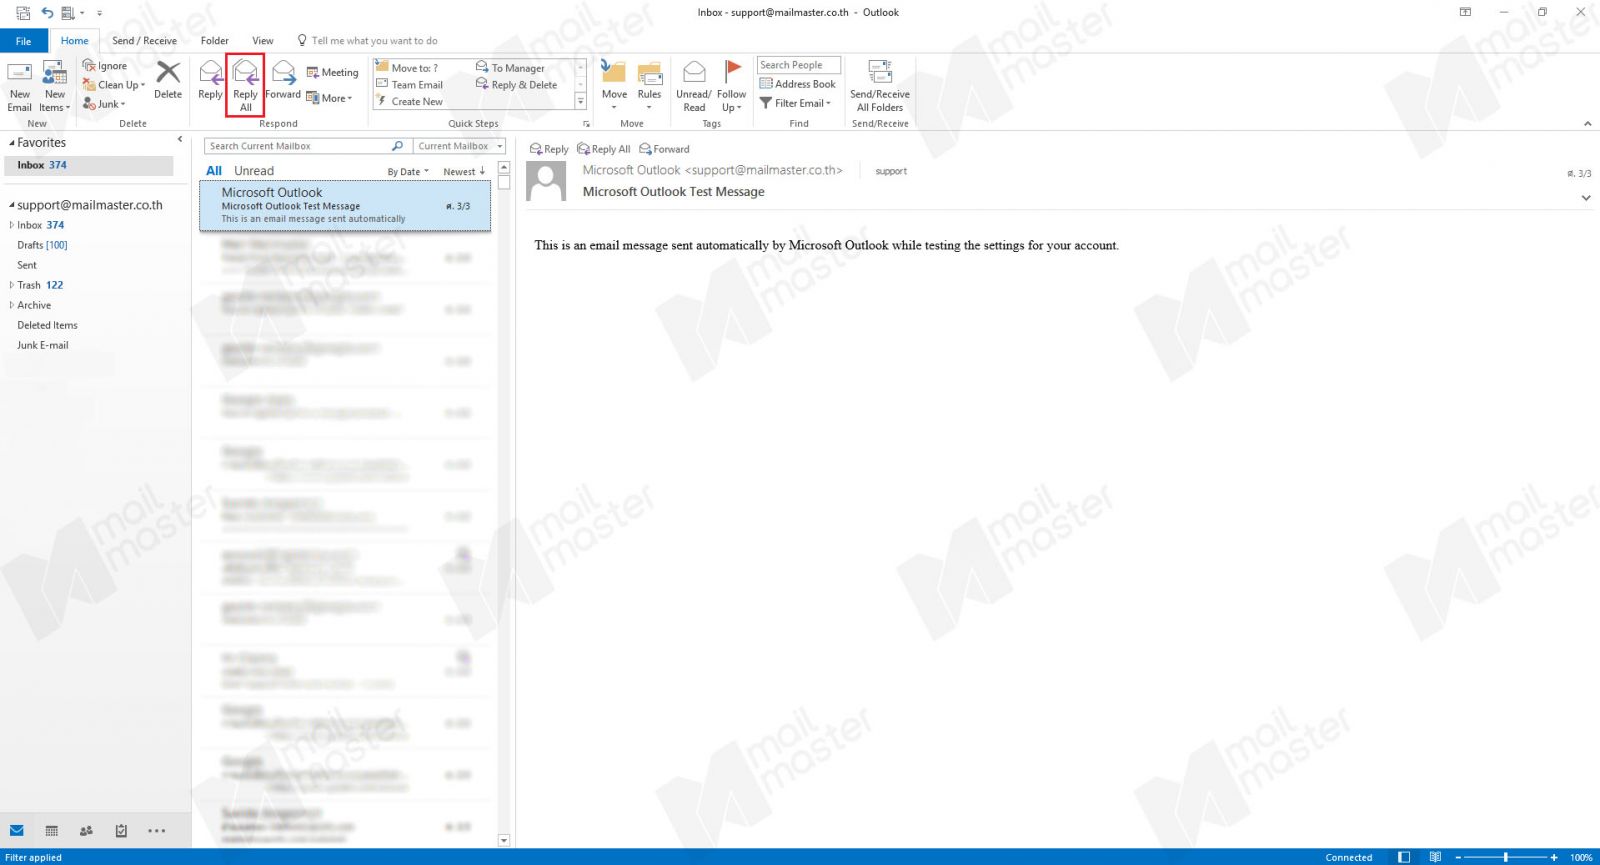This screenshot has height=865, width=1600.
Task: Switch to the Home tab
Action: pos(74,41)
